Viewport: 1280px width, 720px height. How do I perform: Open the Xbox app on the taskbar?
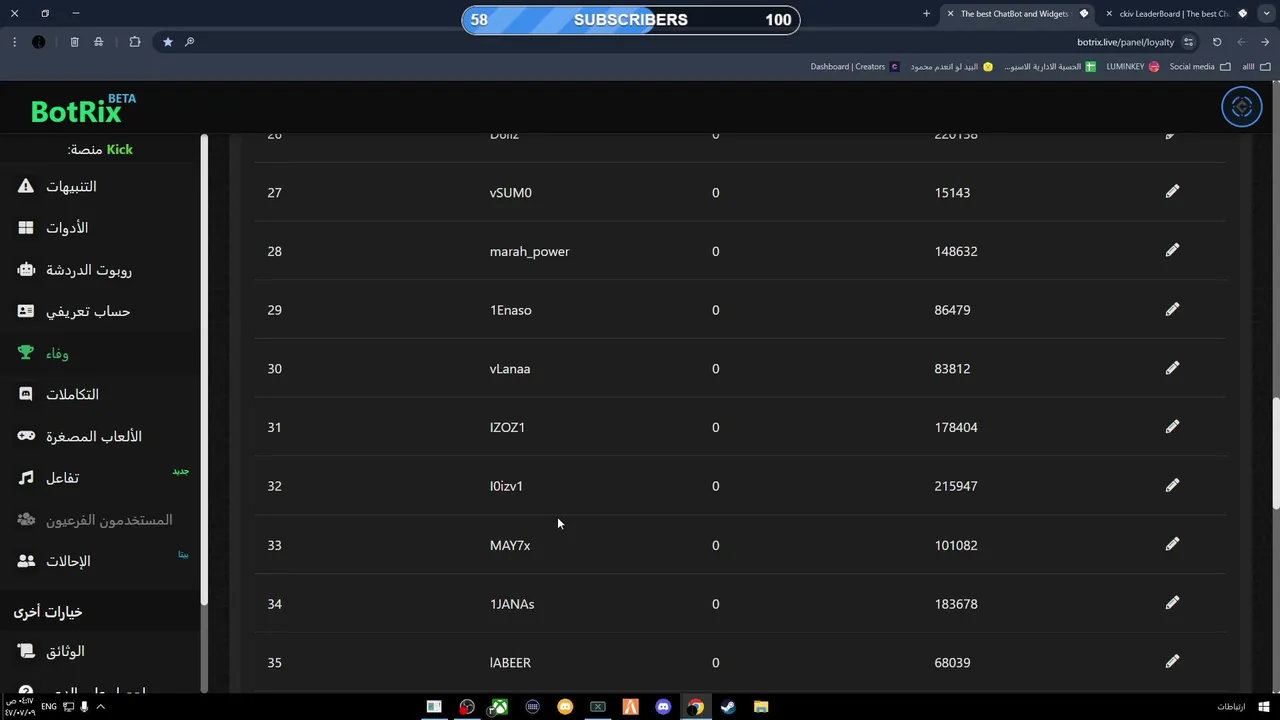click(499, 707)
